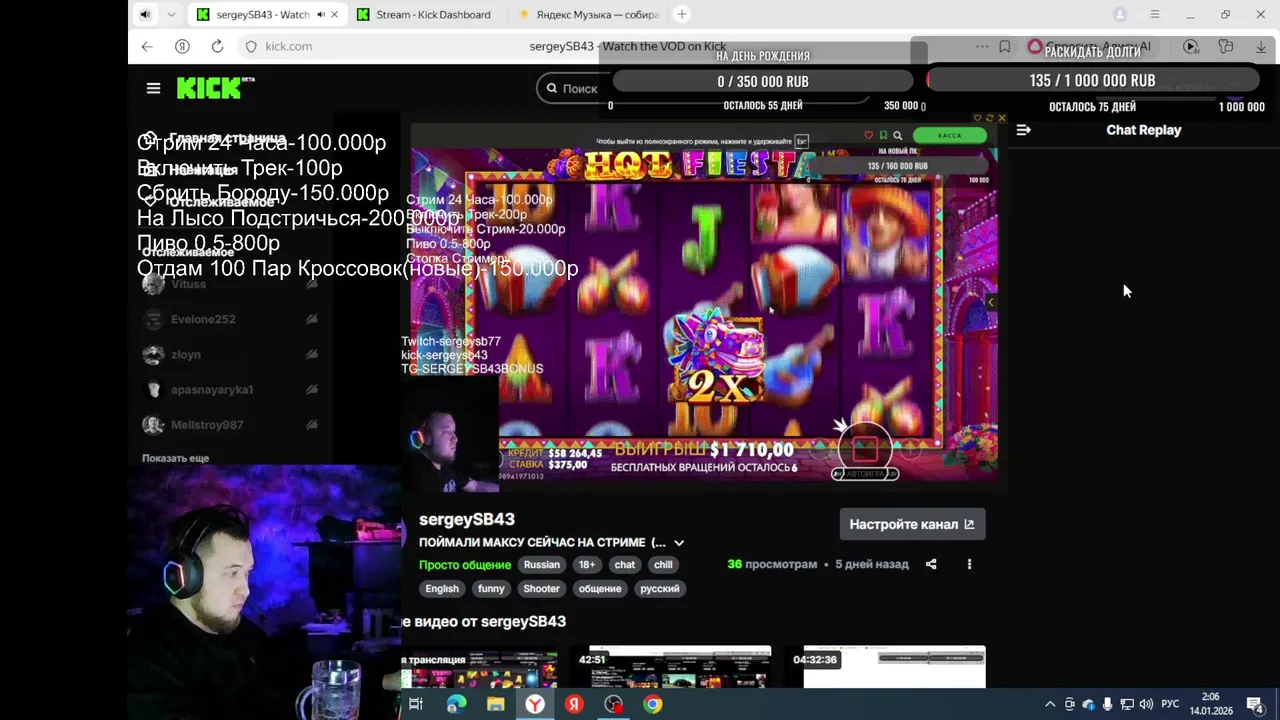Open OBS Studio from taskbar
Image resolution: width=1280 pixels, height=720 pixels.
[x=613, y=704]
